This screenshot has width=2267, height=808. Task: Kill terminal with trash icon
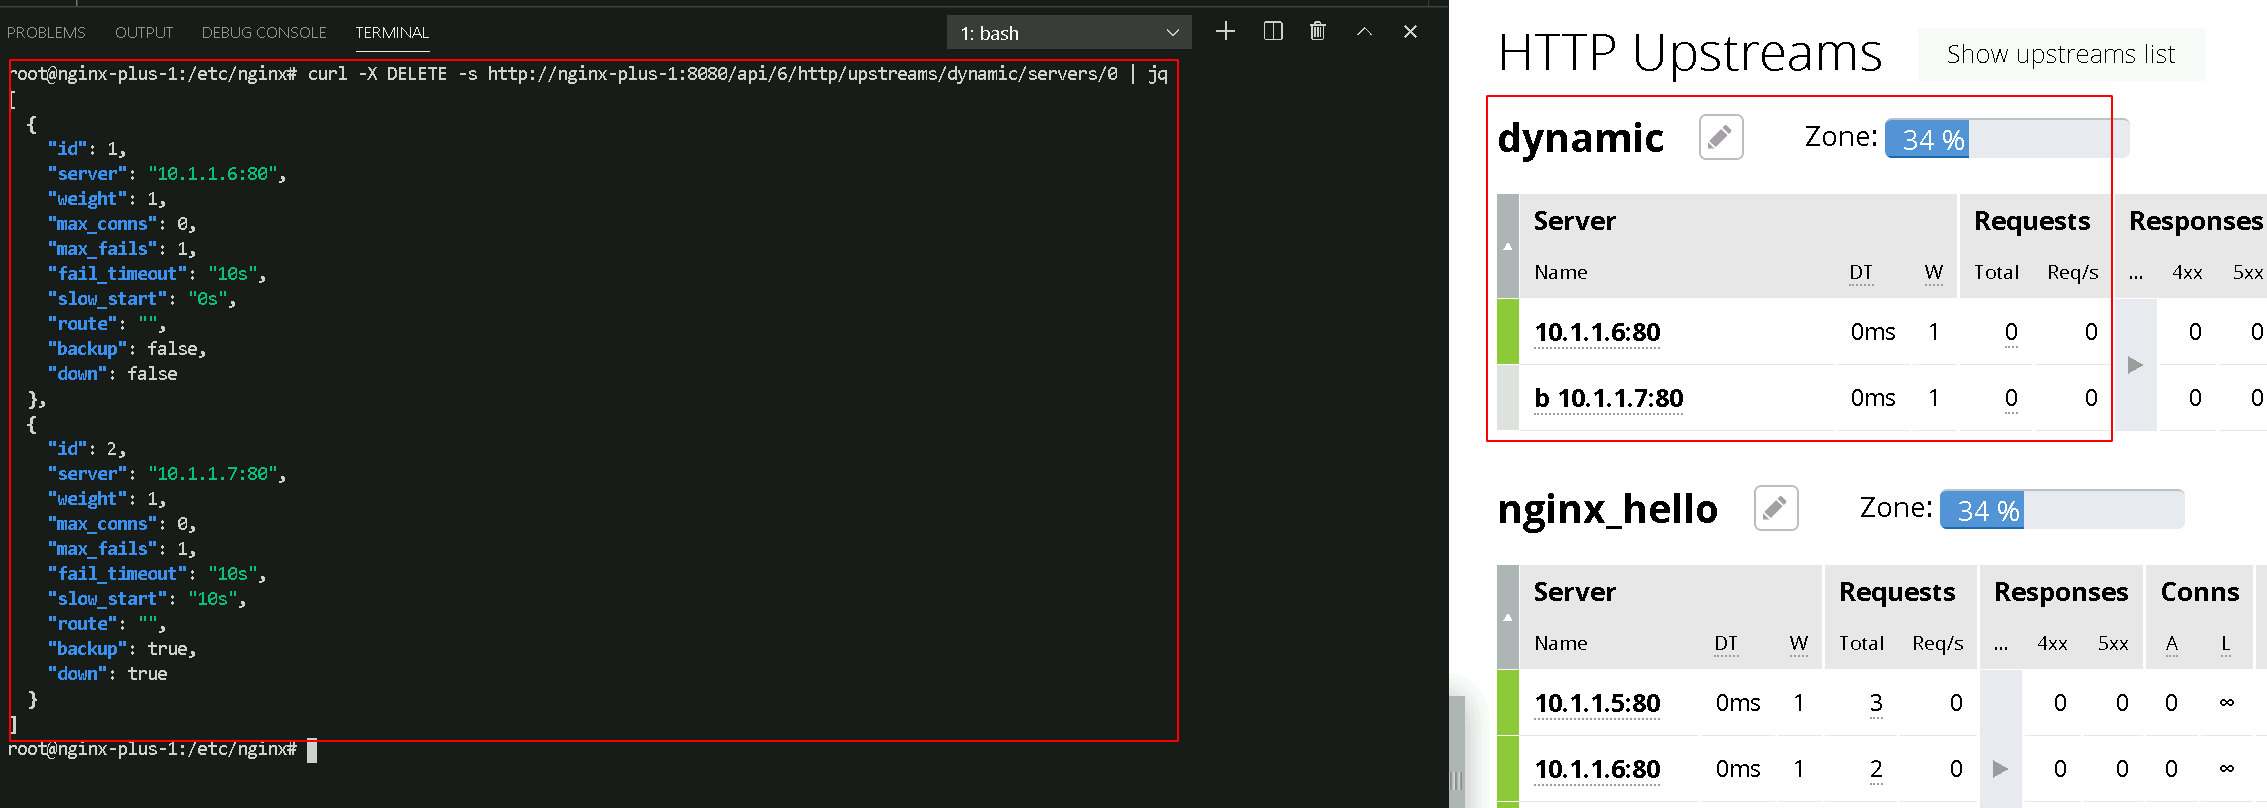(1318, 32)
